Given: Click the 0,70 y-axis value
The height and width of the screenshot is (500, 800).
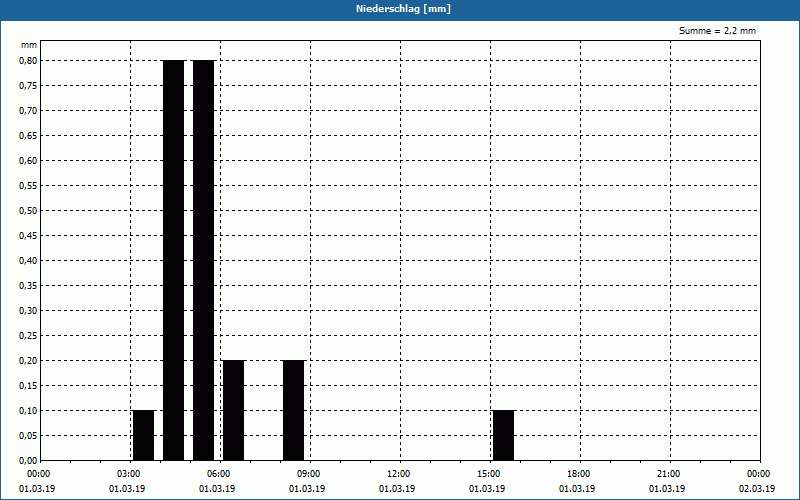Looking at the screenshot, I should (x=28, y=111).
